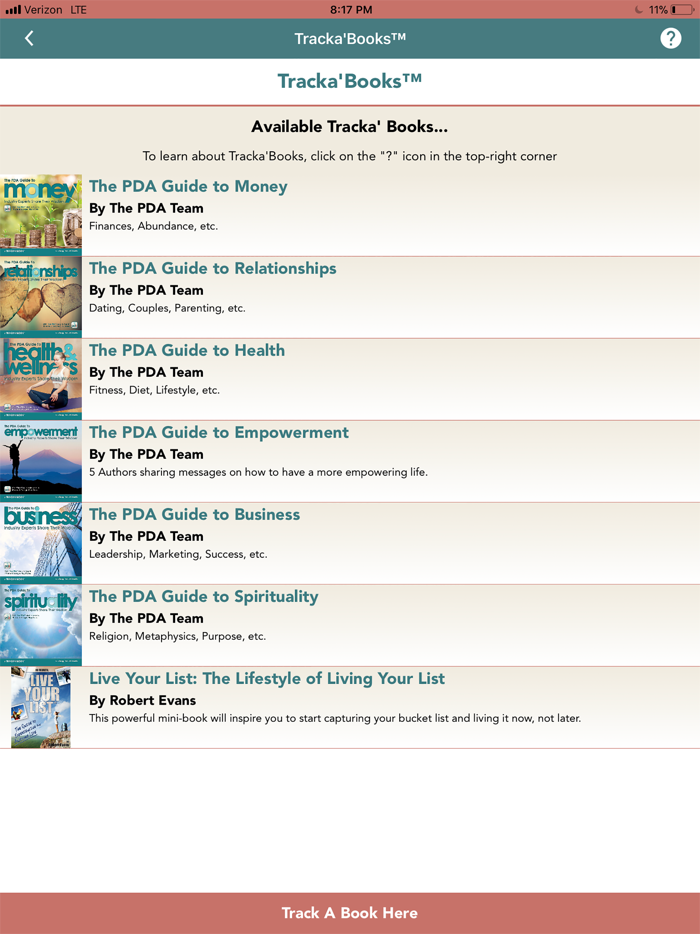700x934 pixels.
Task: Open The PDA Guide to Money
Action: (188, 186)
